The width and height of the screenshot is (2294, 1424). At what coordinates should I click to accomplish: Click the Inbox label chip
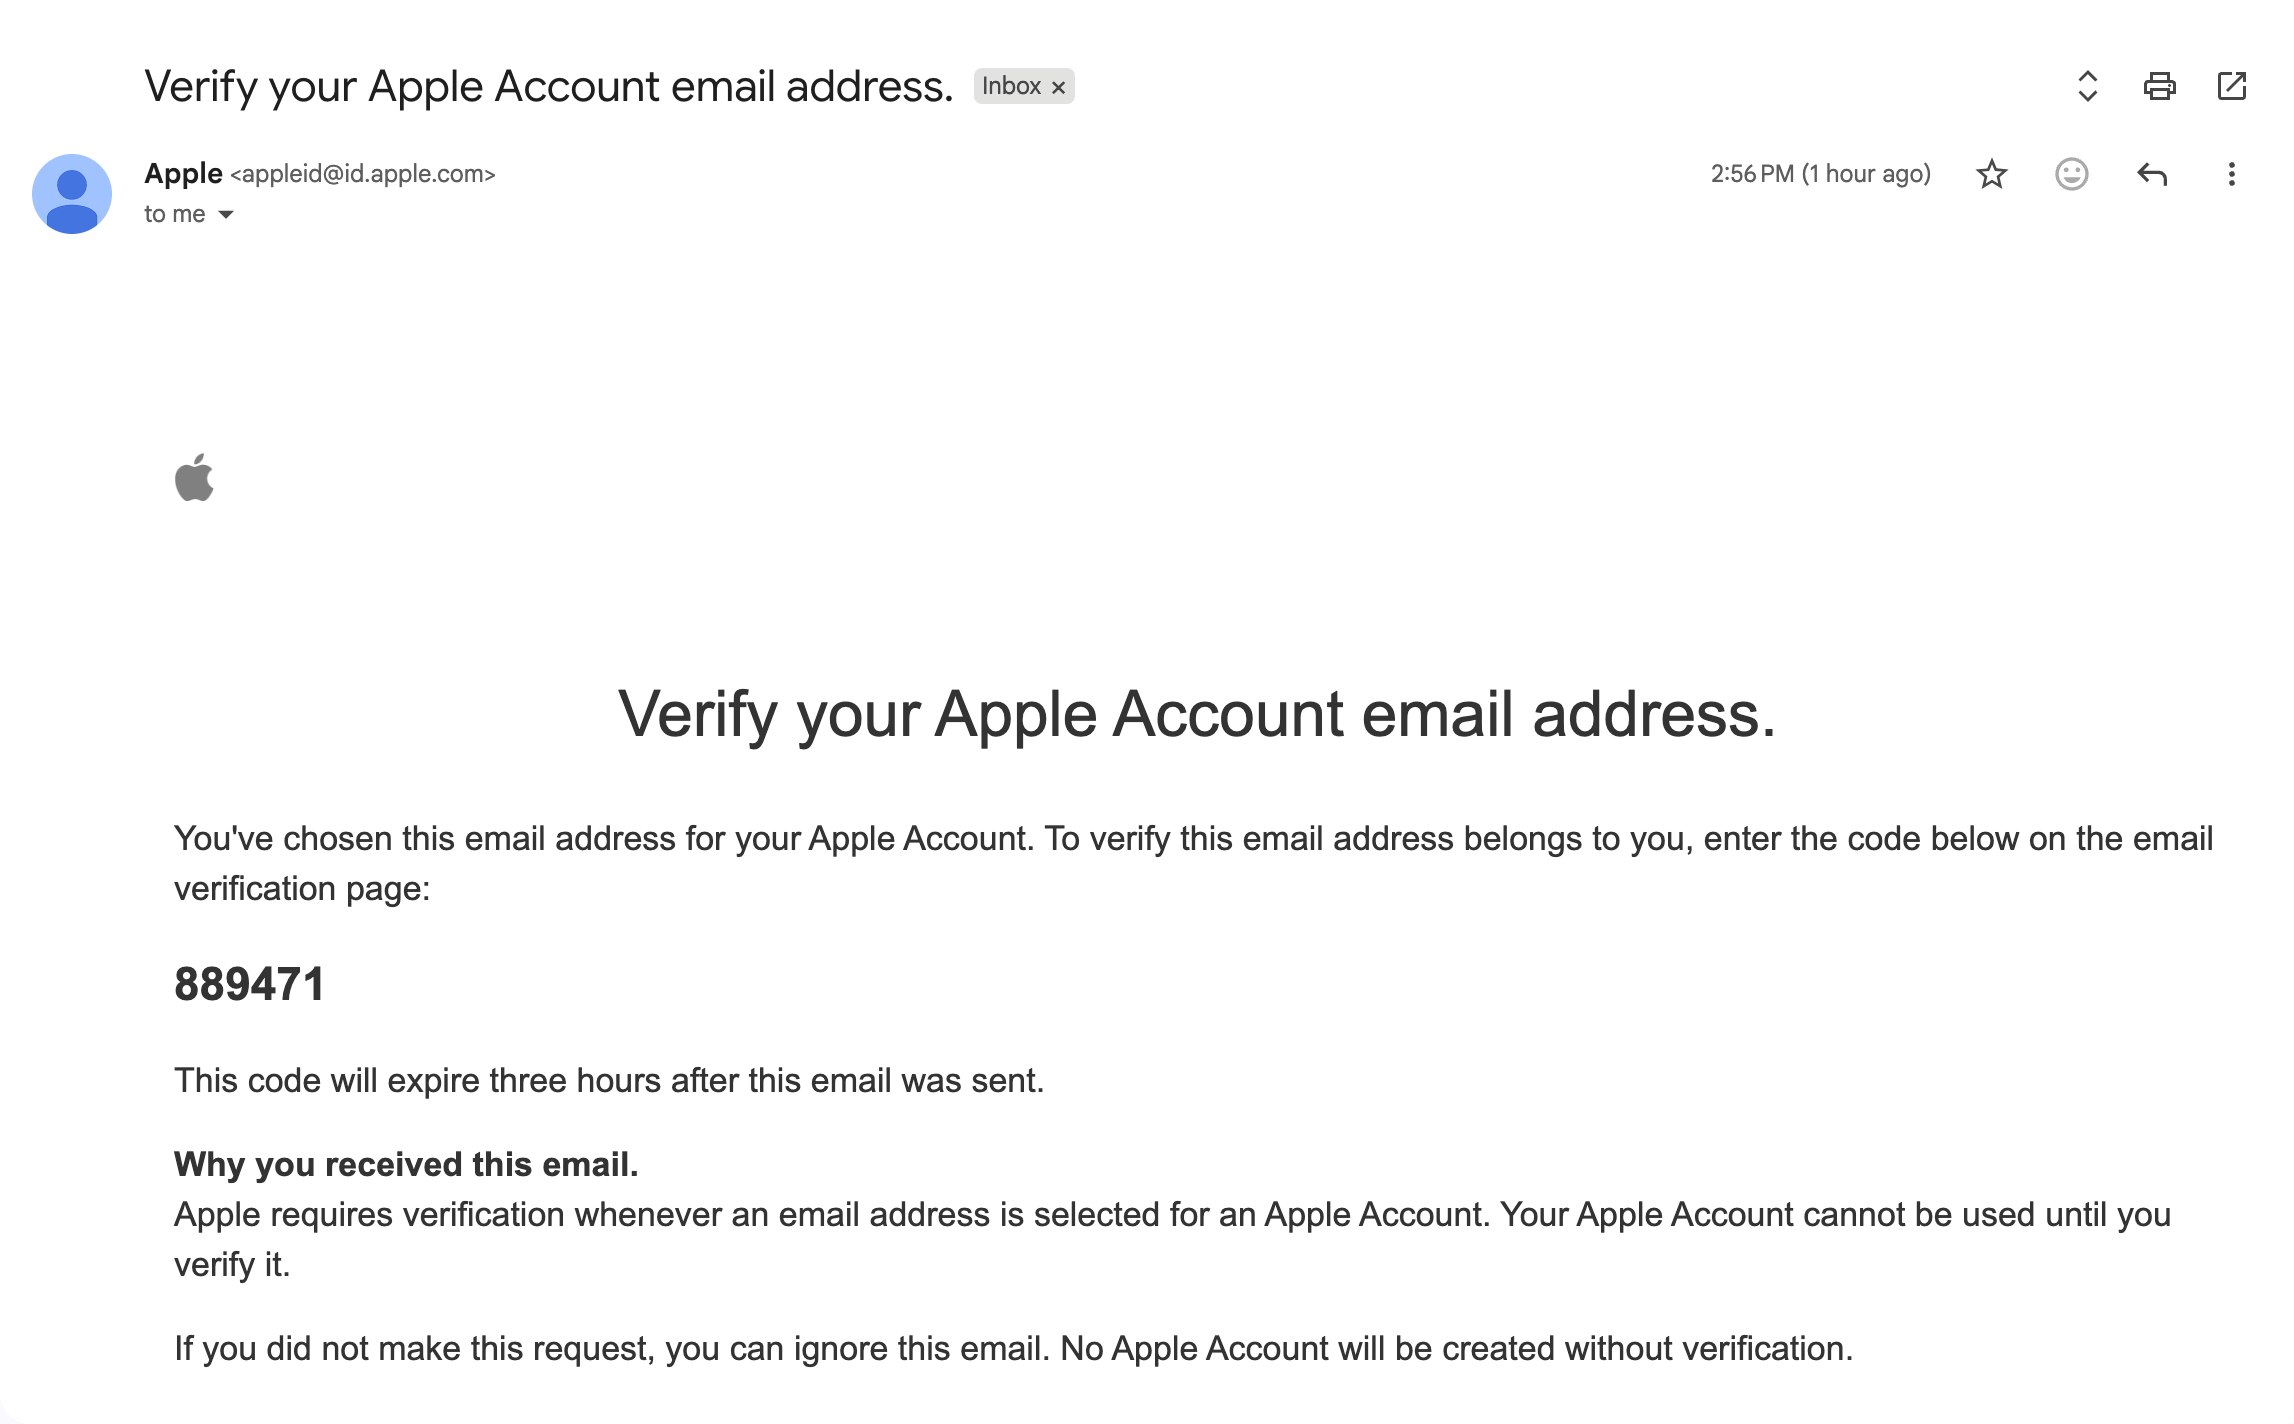(x=1011, y=86)
